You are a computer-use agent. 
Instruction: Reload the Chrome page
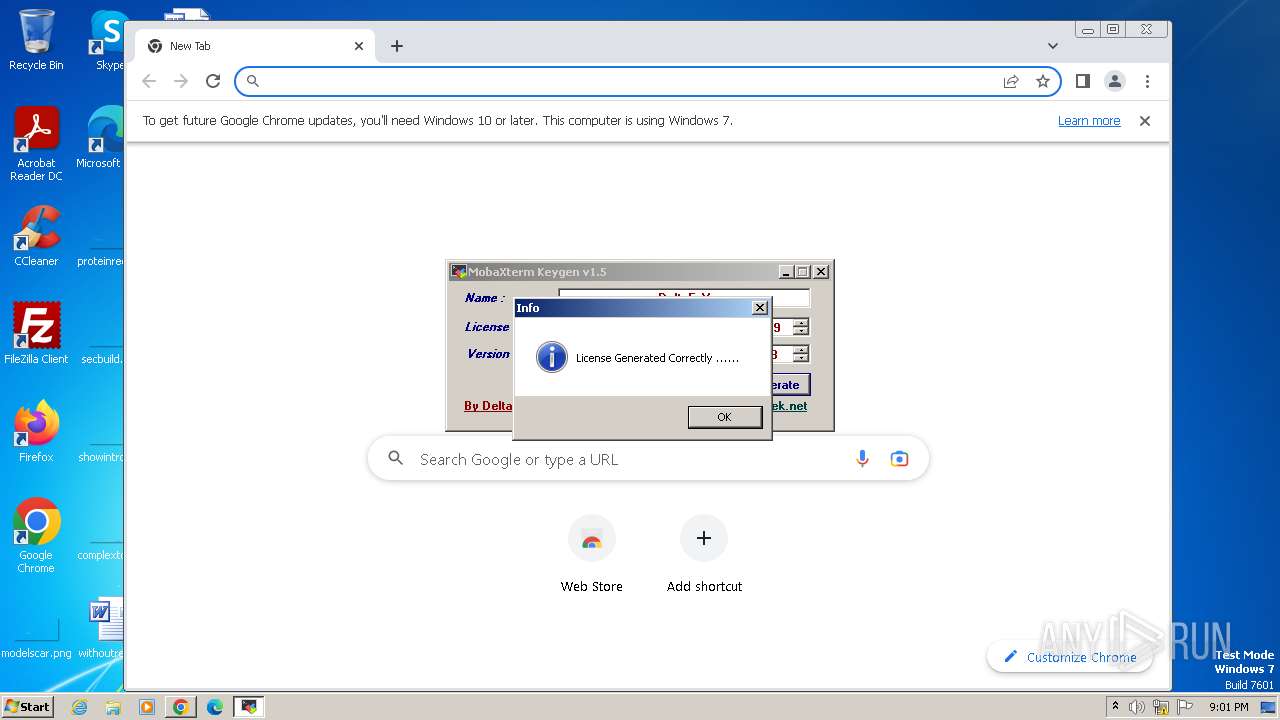pos(213,81)
